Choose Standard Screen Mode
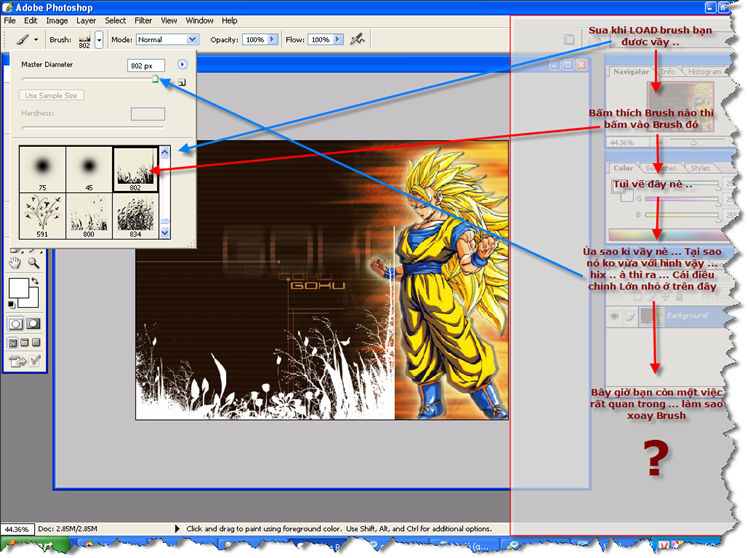 pos(13,343)
